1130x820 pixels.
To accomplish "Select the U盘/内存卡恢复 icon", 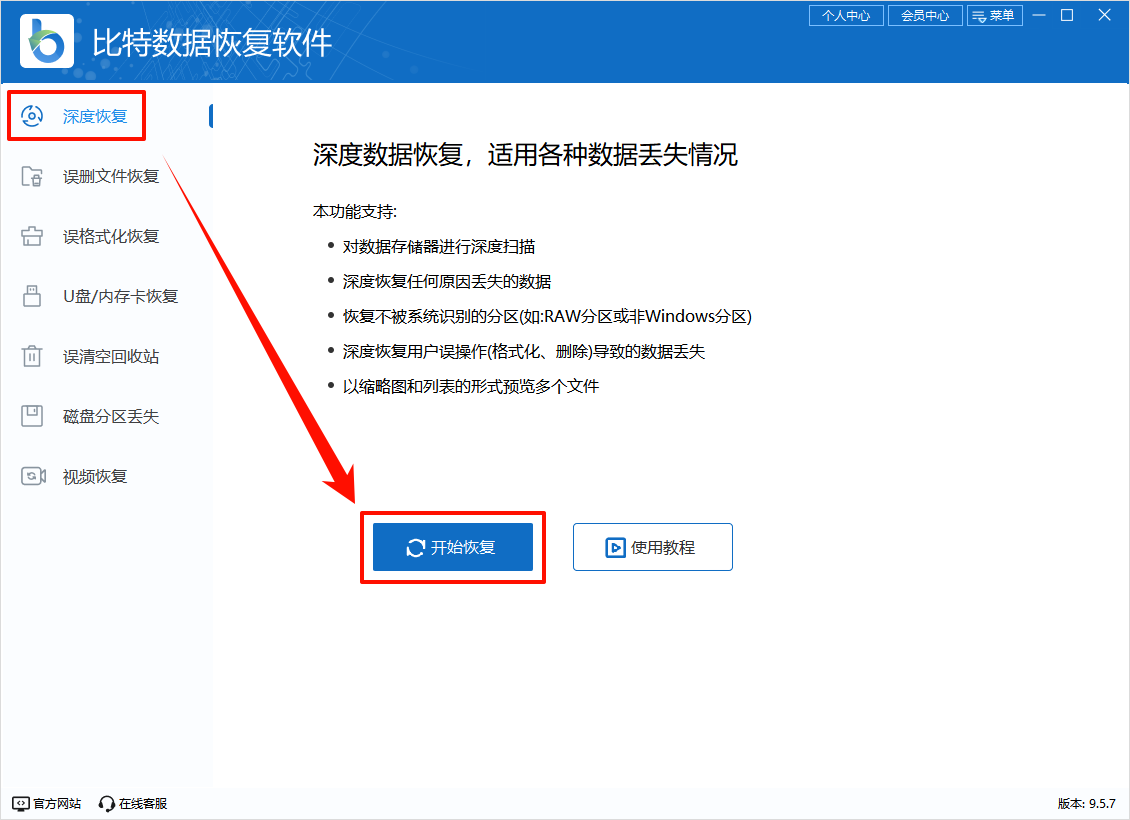I will (x=34, y=296).
